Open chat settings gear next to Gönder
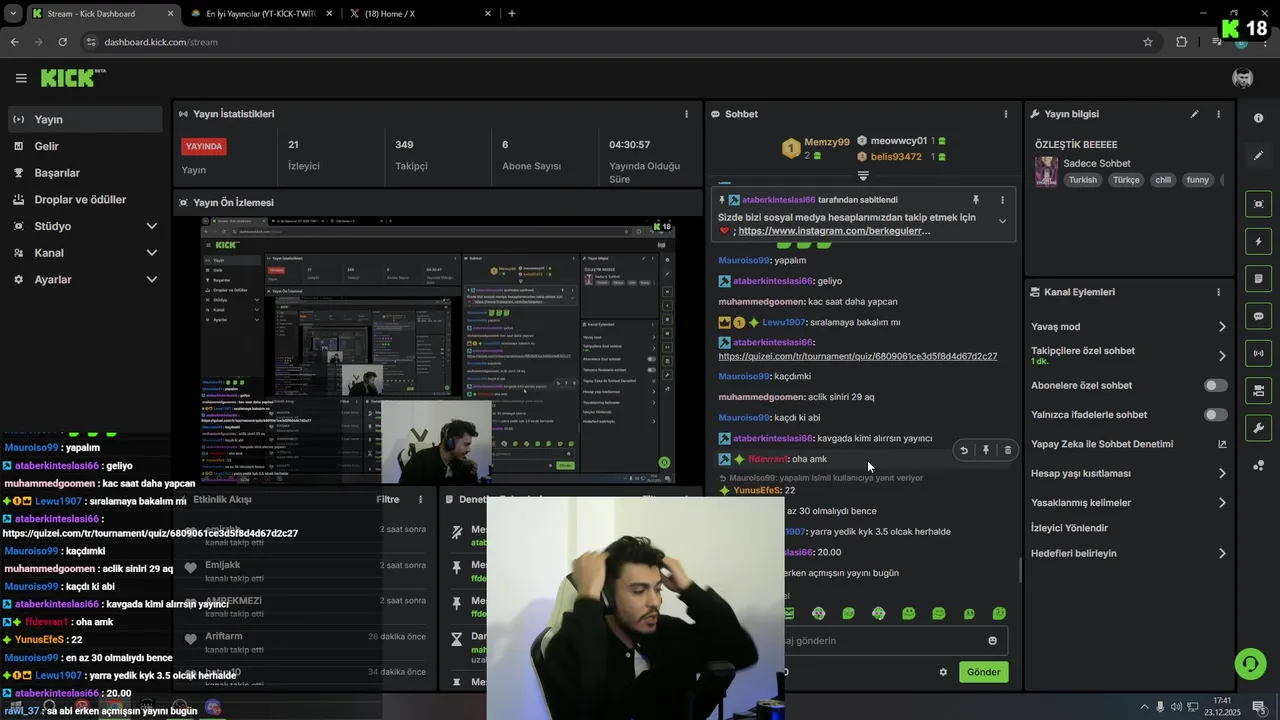 pyautogui.click(x=943, y=672)
